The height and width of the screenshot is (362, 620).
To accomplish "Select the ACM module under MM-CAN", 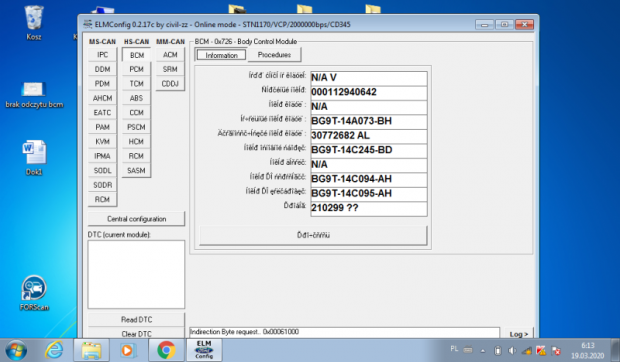I will click(170, 55).
